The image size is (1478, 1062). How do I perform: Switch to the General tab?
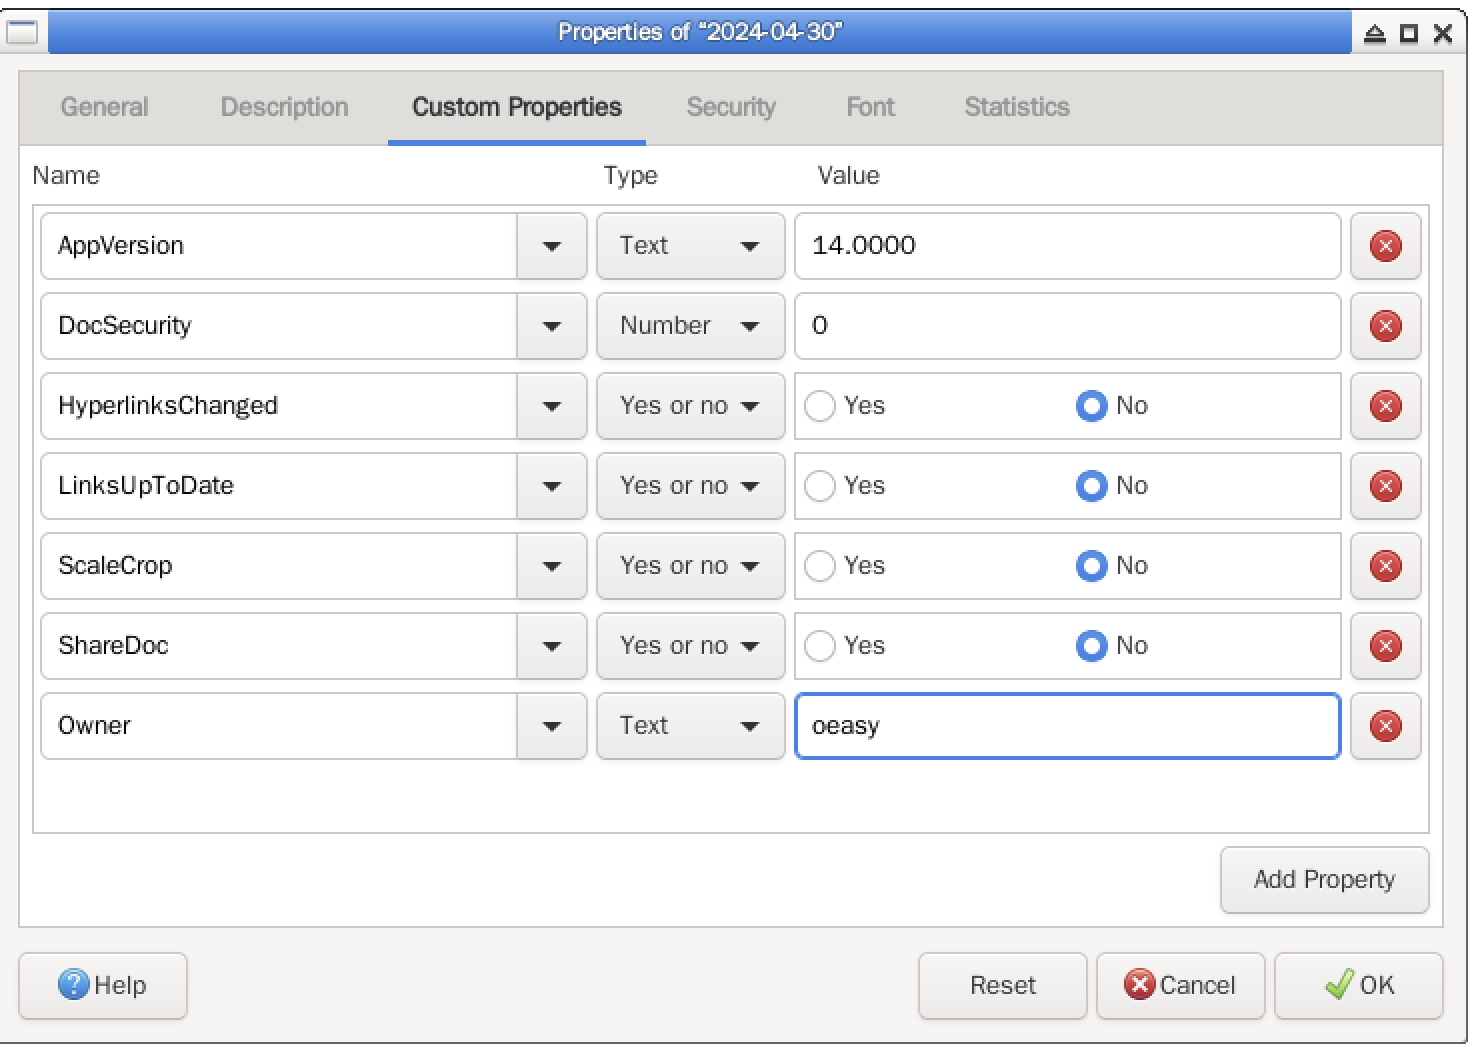click(x=104, y=107)
